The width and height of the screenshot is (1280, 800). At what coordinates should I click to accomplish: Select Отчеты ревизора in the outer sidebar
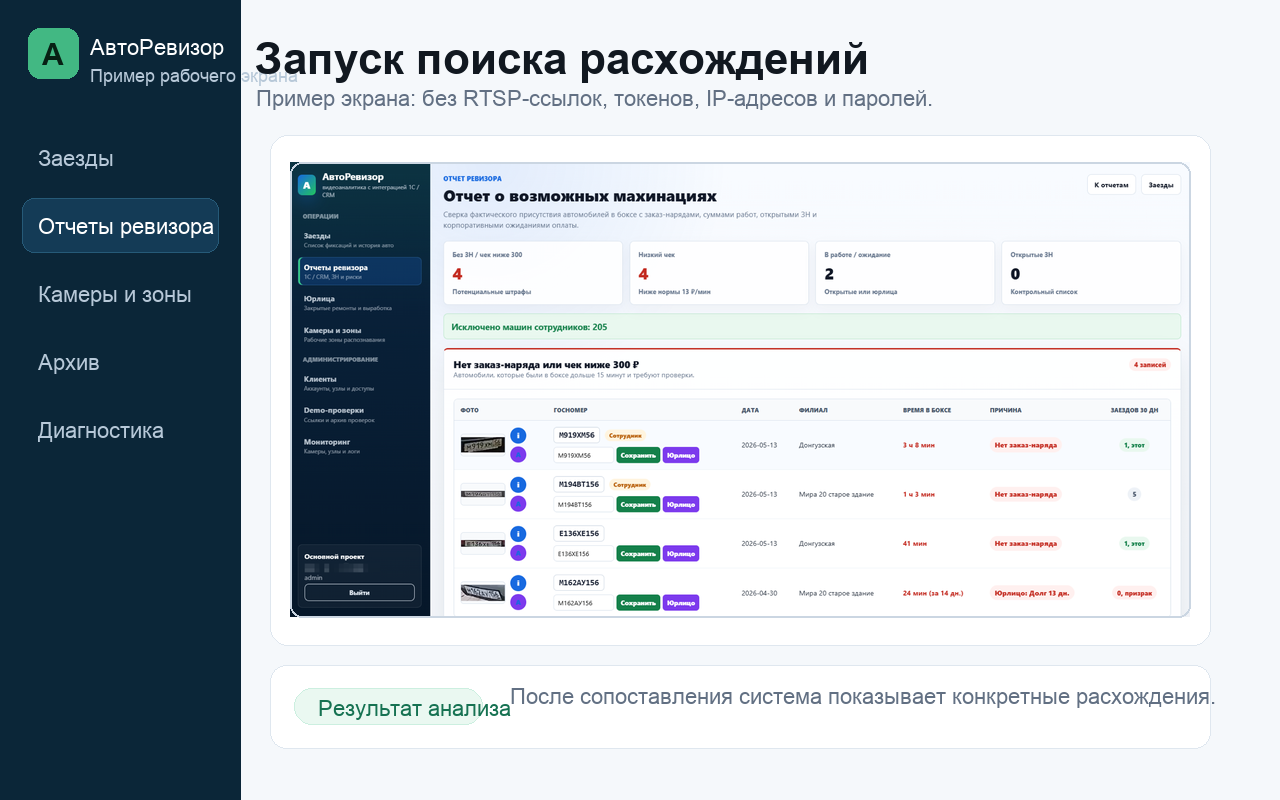click(x=120, y=226)
